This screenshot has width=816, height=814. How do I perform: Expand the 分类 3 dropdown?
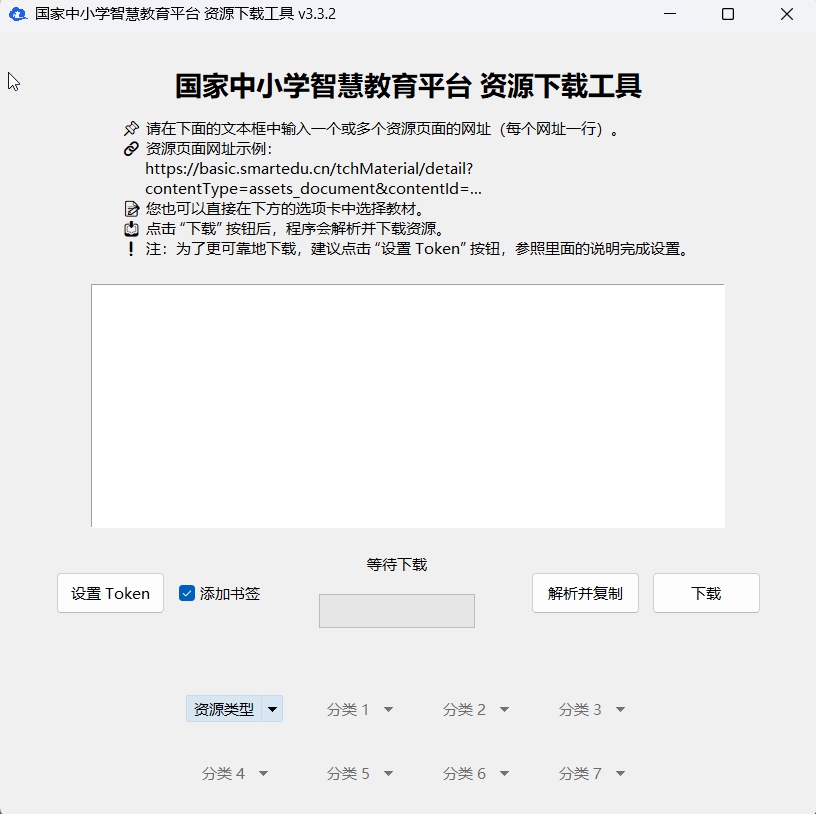[x=592, y=709]
